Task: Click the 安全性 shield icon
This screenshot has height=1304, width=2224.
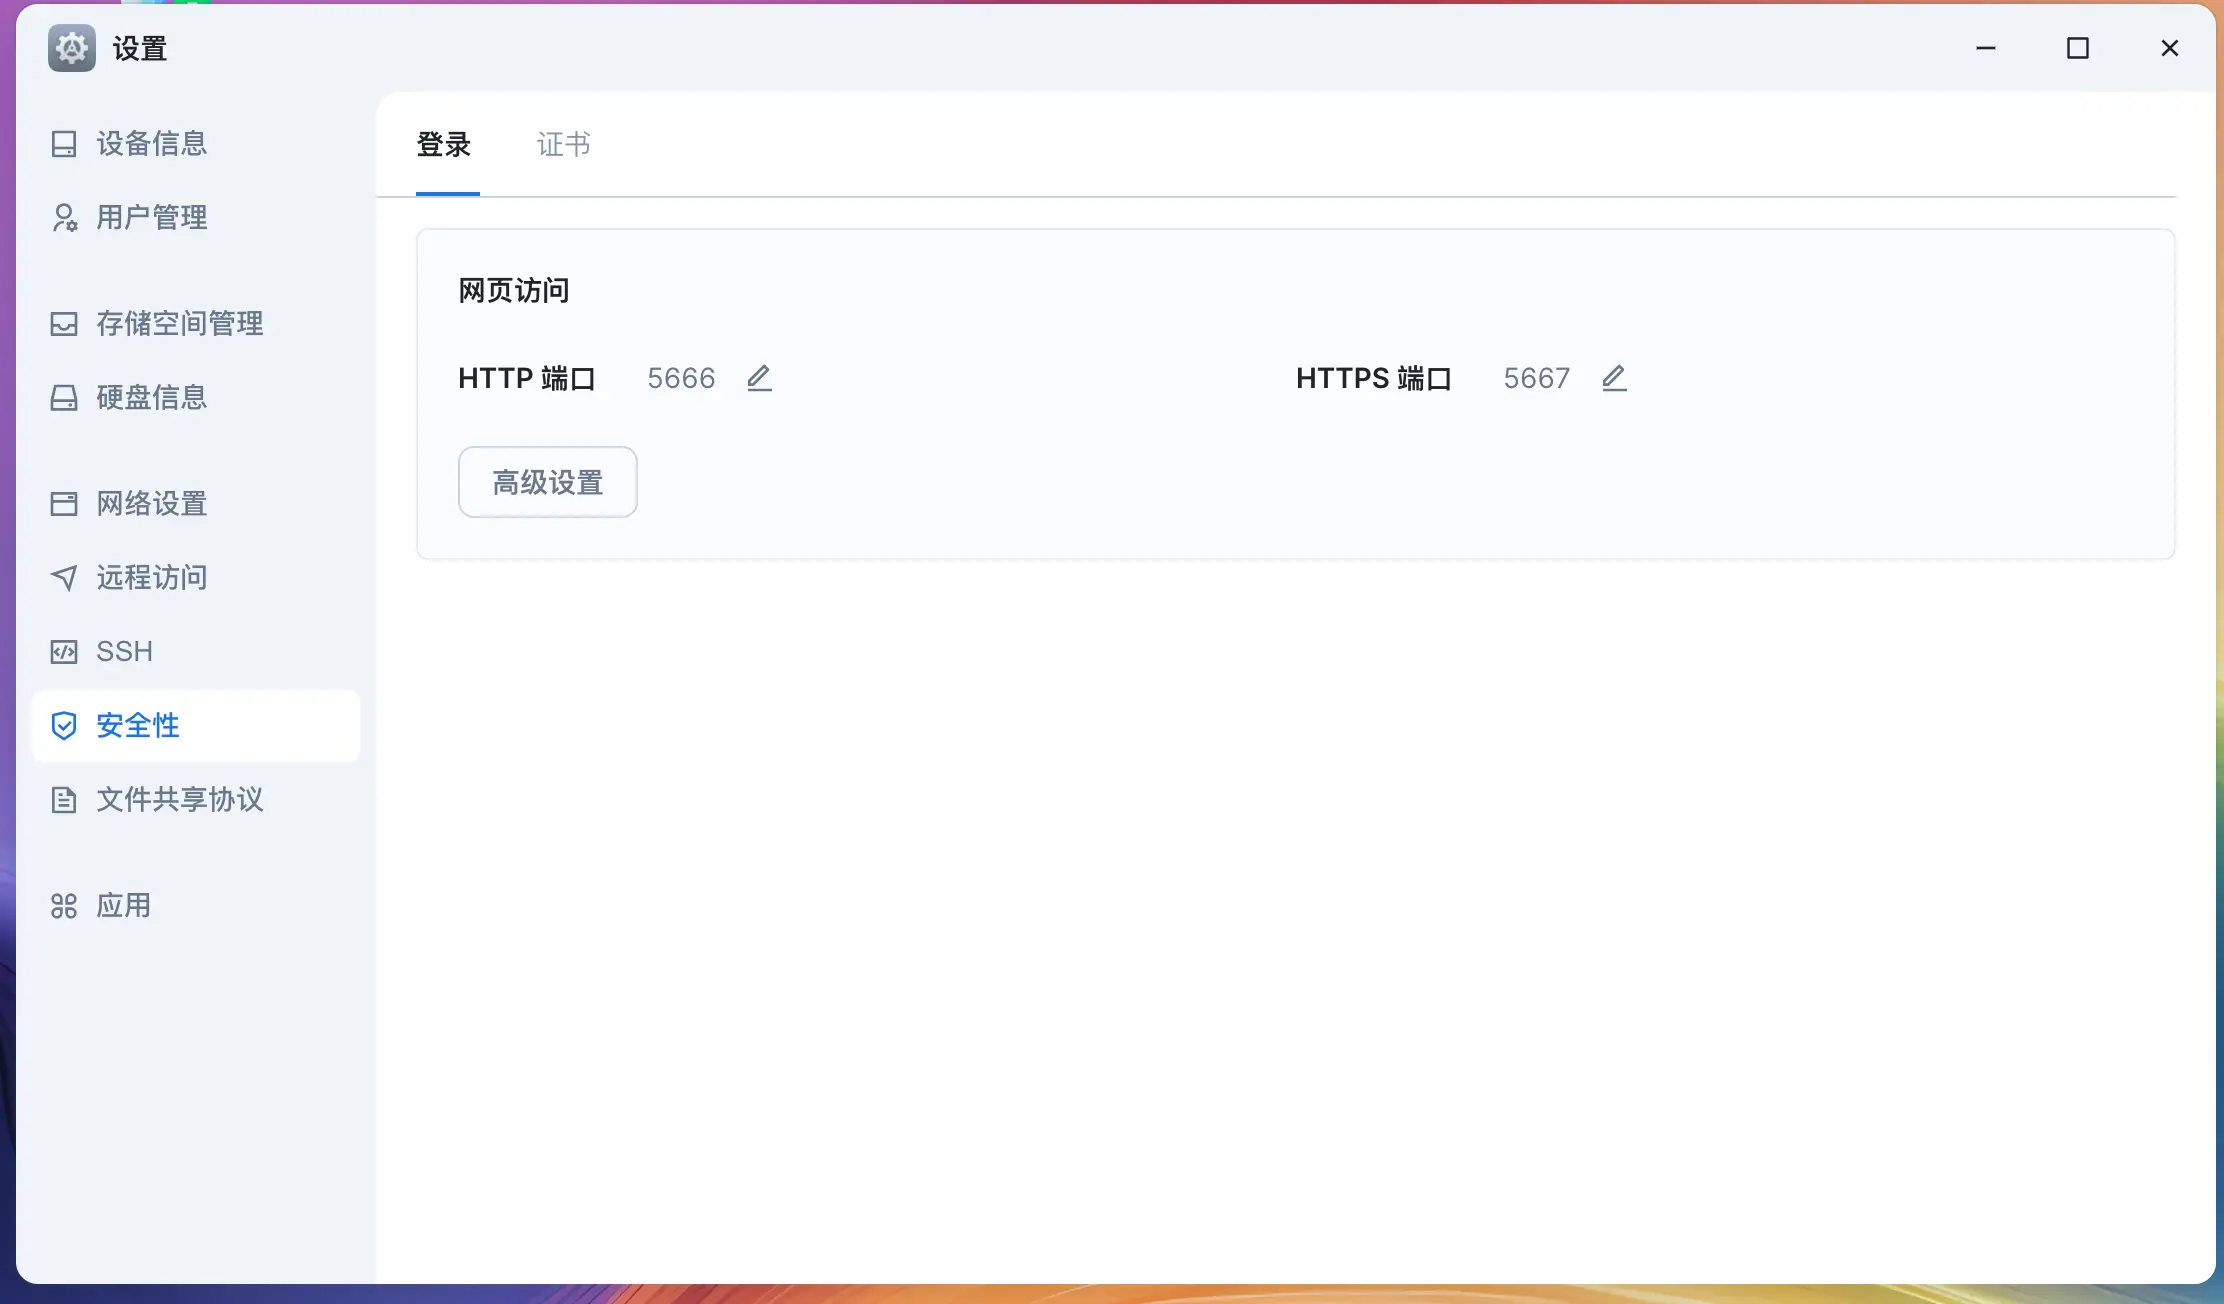Action: tap(64, 726)
